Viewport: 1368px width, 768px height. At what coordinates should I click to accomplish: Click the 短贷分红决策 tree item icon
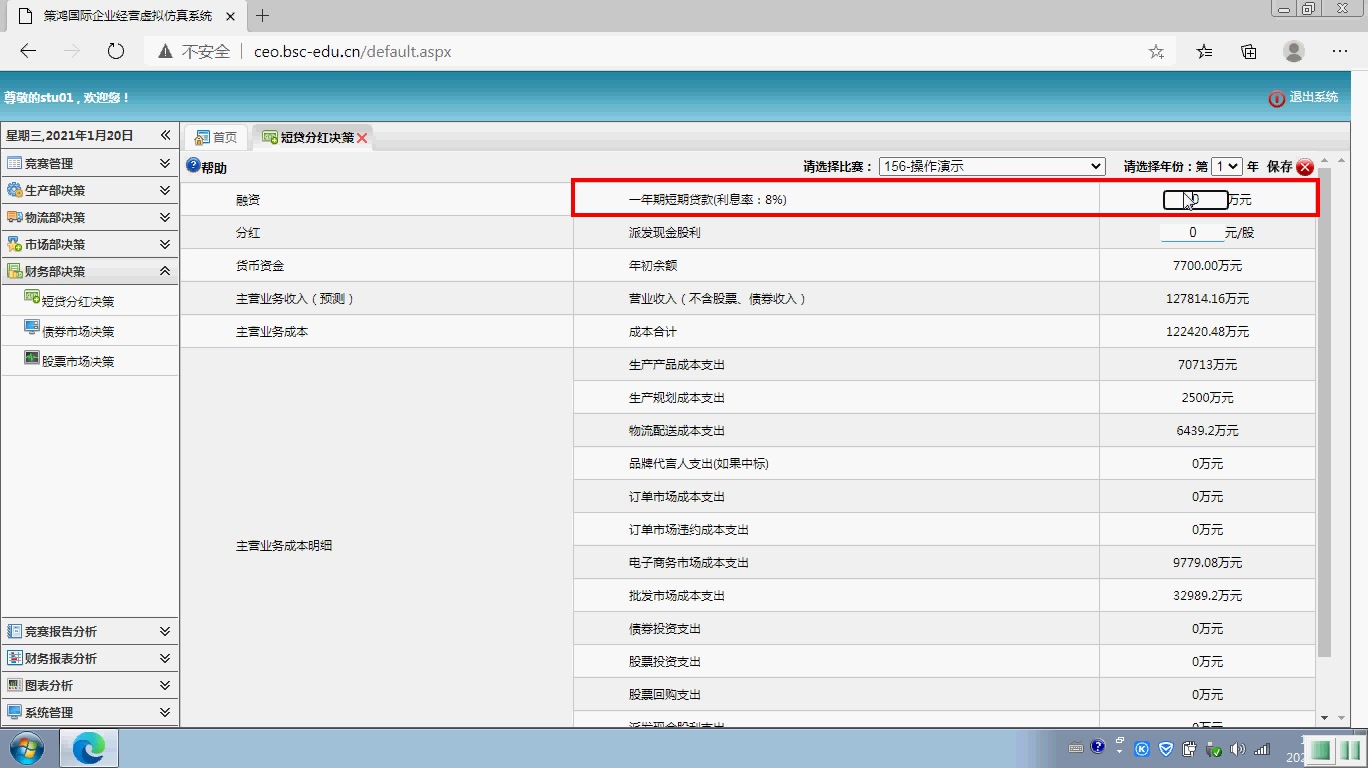pos(32,298)
